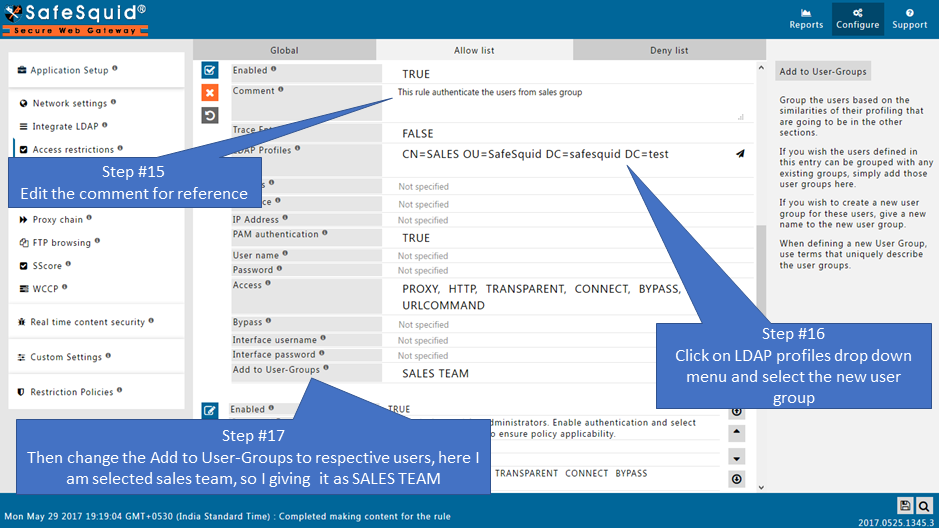Move the second rule up
Viewport: 939px width, 528px height.
[737, 432]
